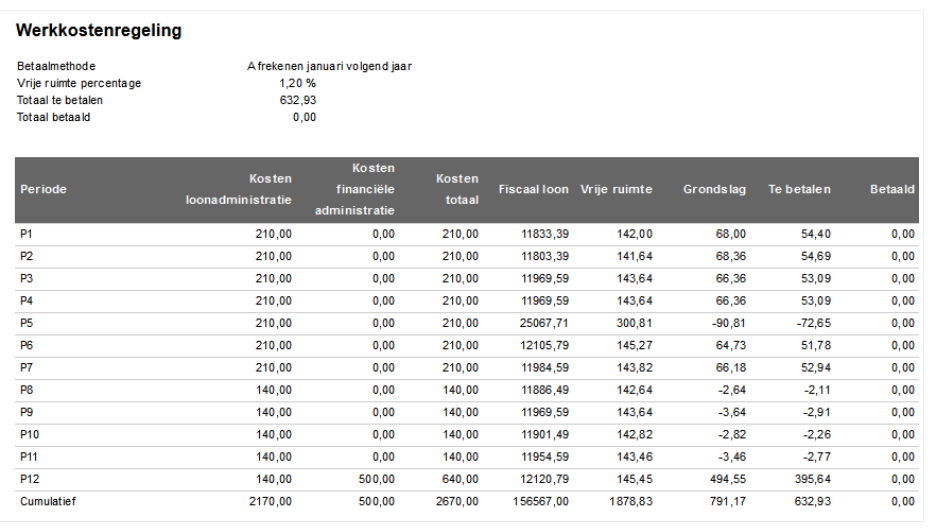The height and width of the screenshot is (531, 940).
Task: Select the P5 row label
Action: pyautogui.click(x=27, y=323)
